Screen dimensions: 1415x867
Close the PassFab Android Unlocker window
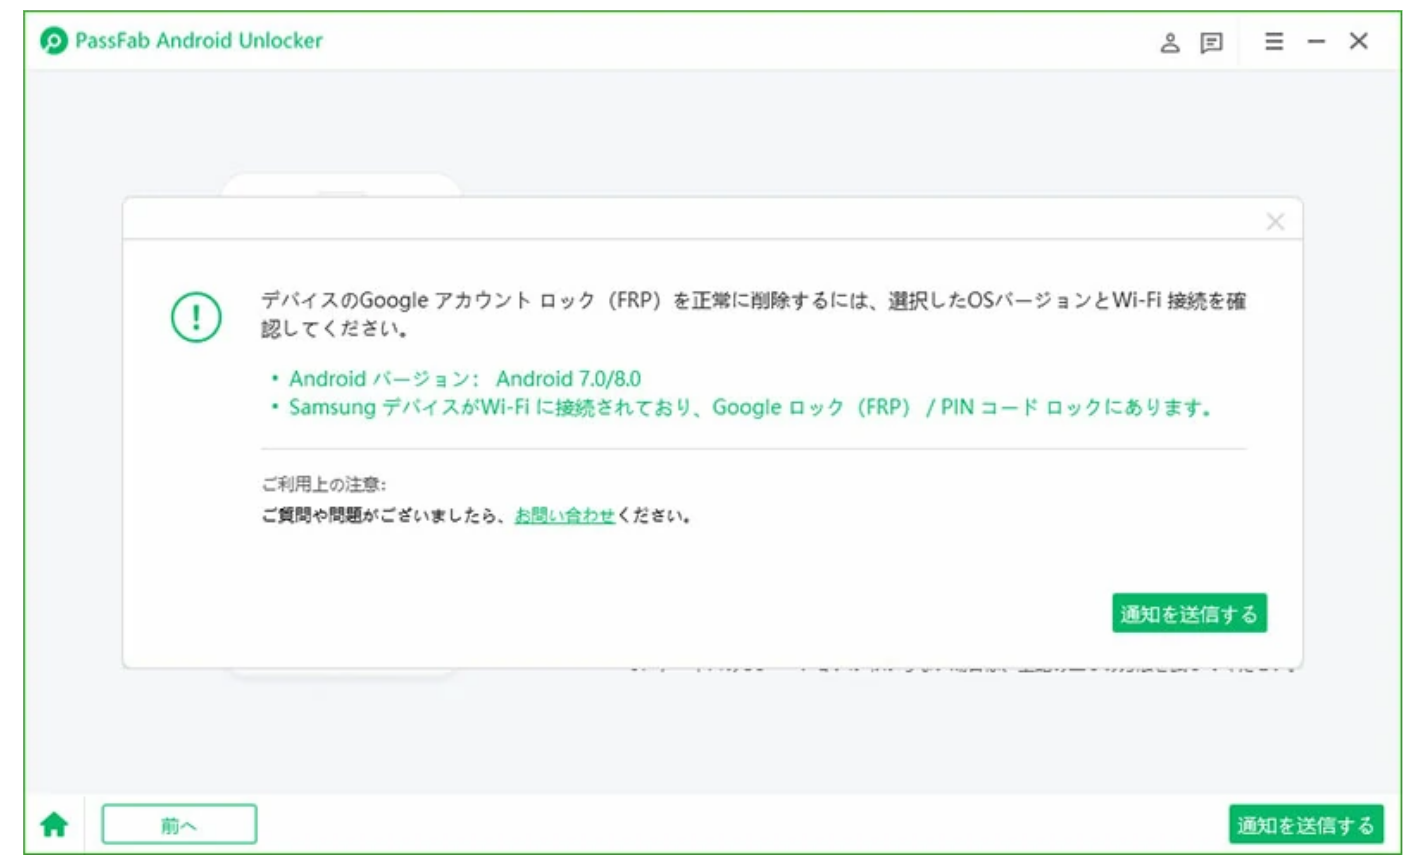click(x=1358, y=41)
